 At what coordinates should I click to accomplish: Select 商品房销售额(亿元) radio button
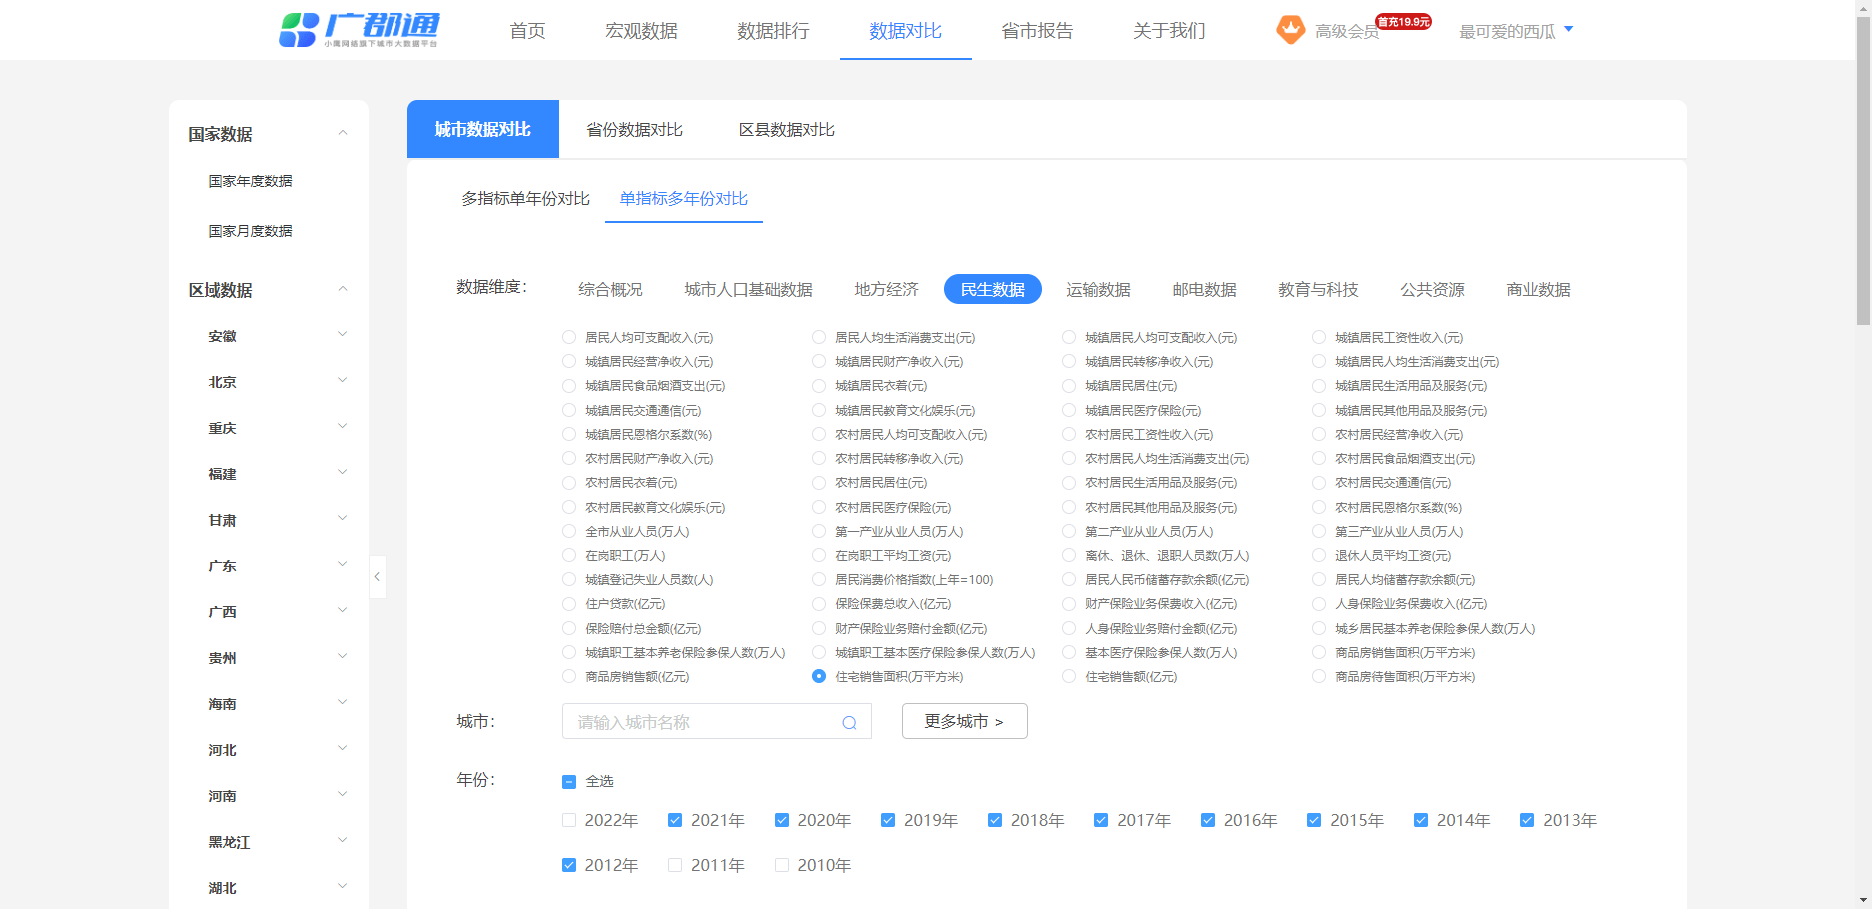[x=569, y=677]
